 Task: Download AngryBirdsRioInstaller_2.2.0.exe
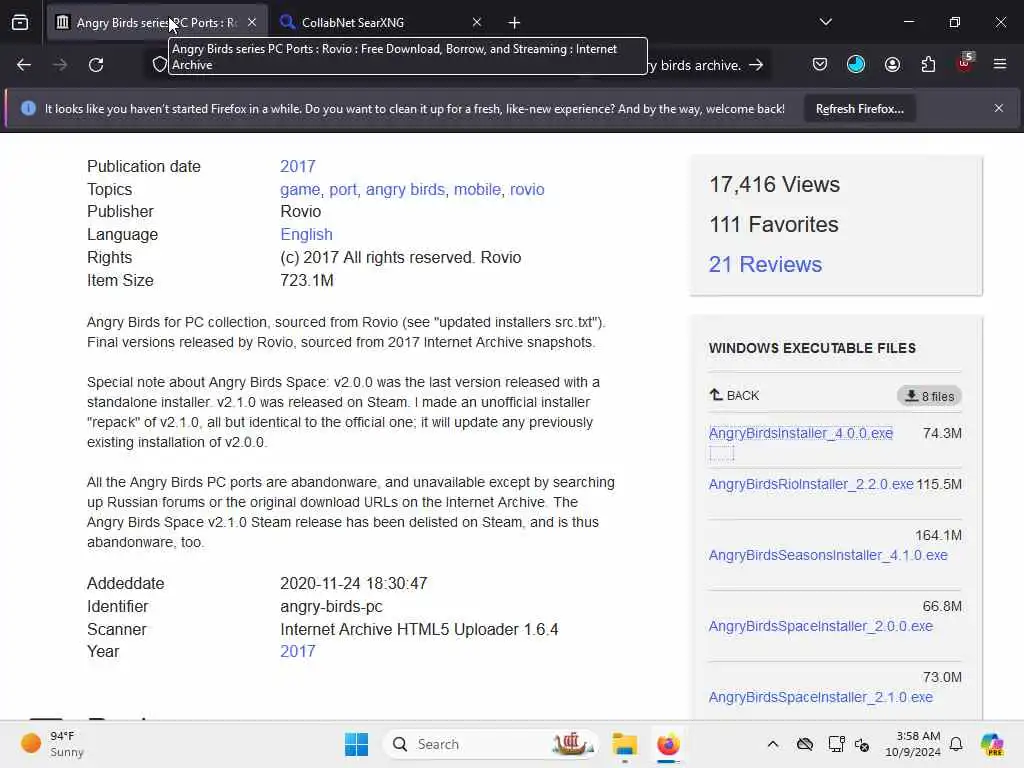click(x=811, y=485)
